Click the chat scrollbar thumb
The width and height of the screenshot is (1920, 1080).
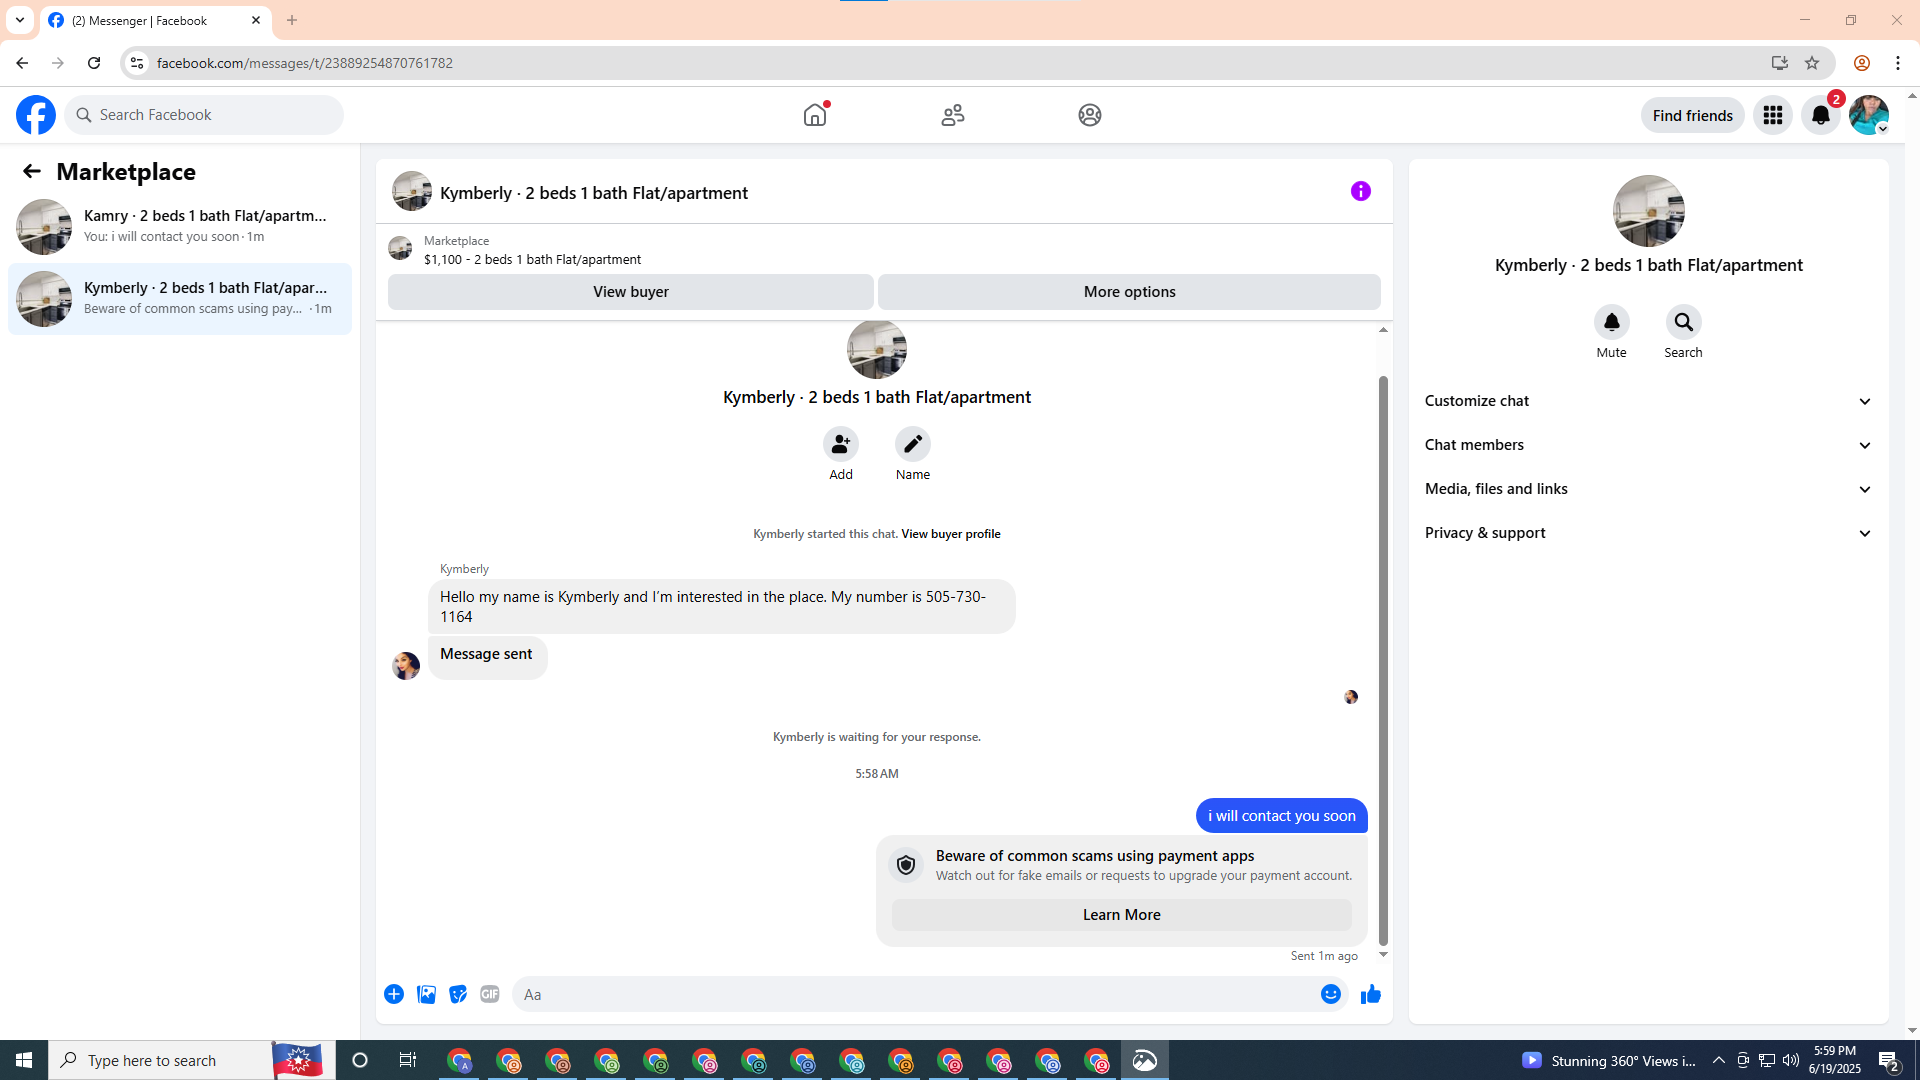pyautogui.click(x=1383, y=660)
